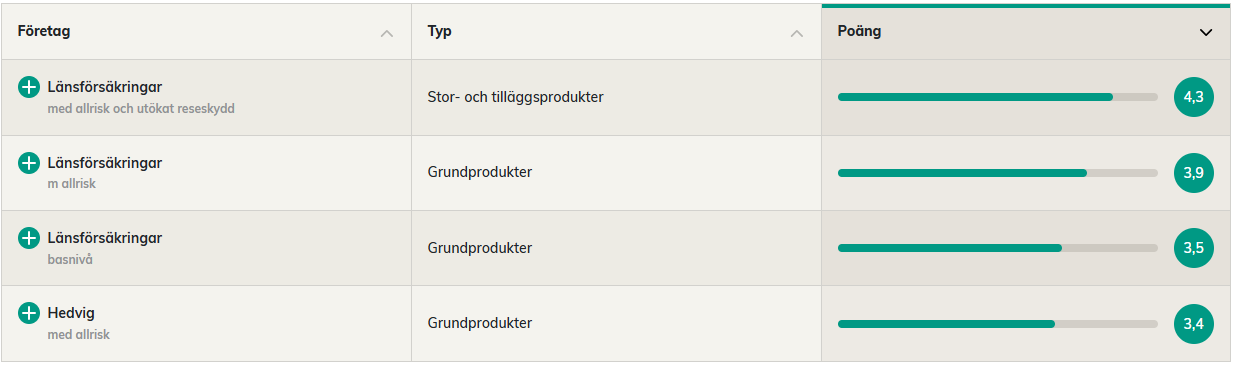Select the Företag column header
The image size is (1233, 365).
click(x=206, y=31)
